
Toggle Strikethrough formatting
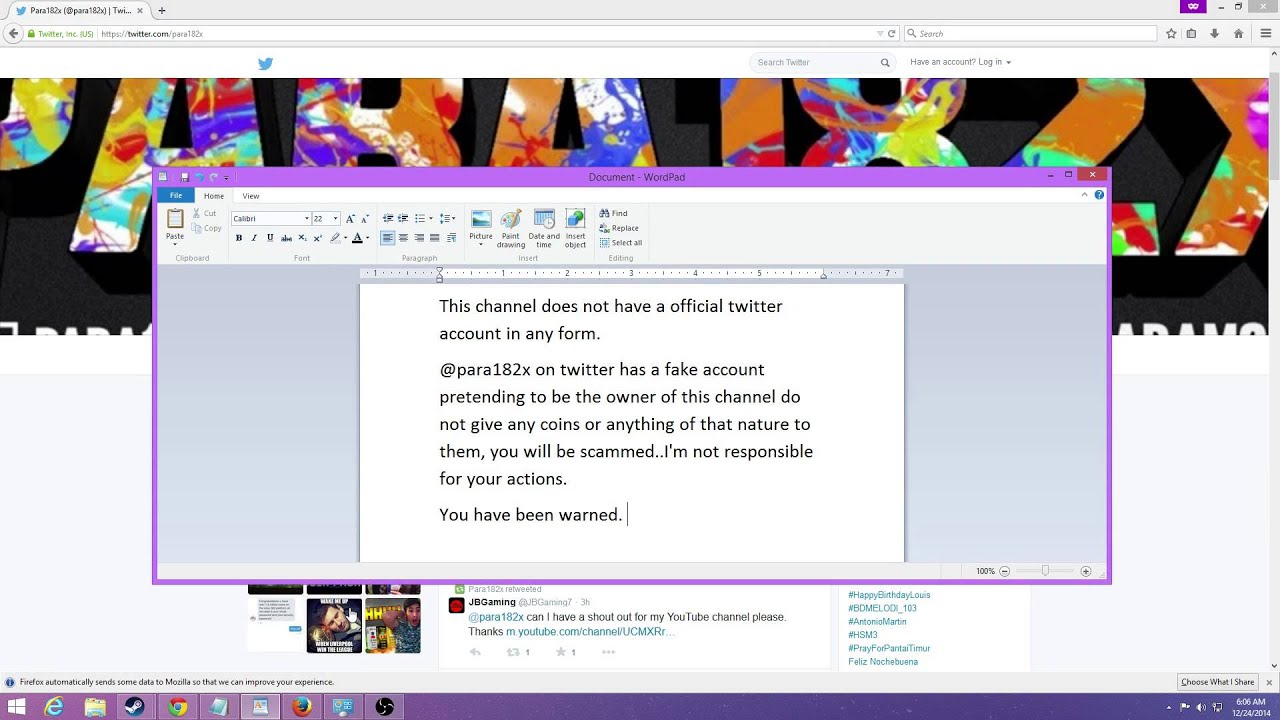286,238
